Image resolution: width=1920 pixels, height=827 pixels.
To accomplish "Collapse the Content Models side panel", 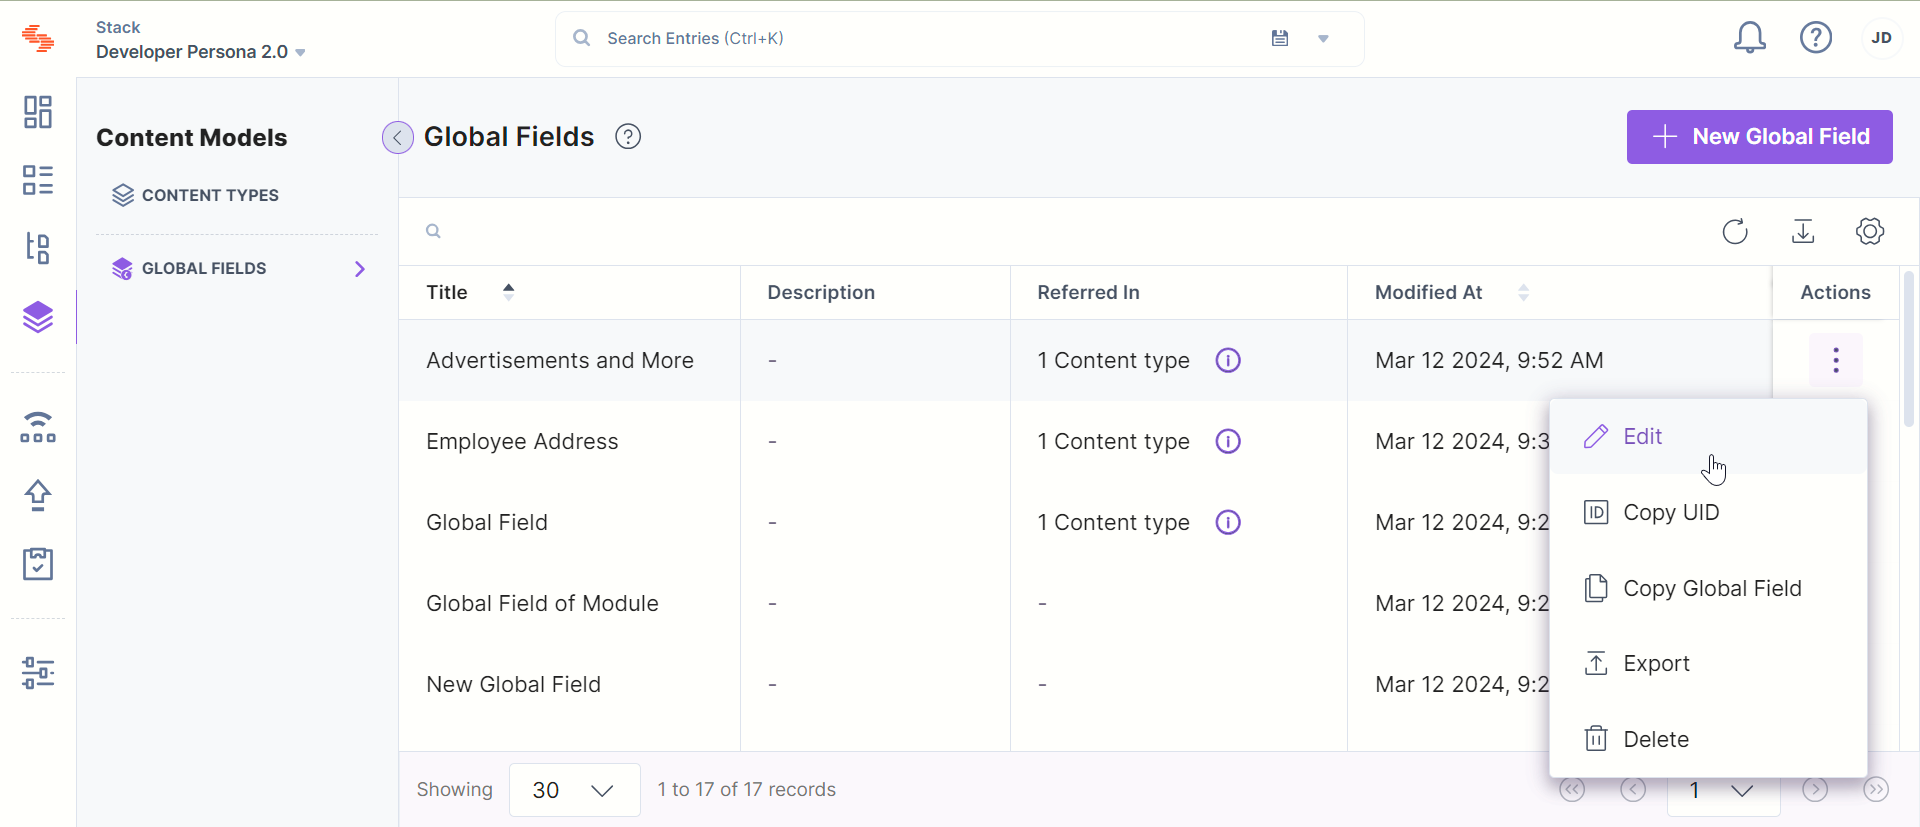I will click(x=398, y=137).
